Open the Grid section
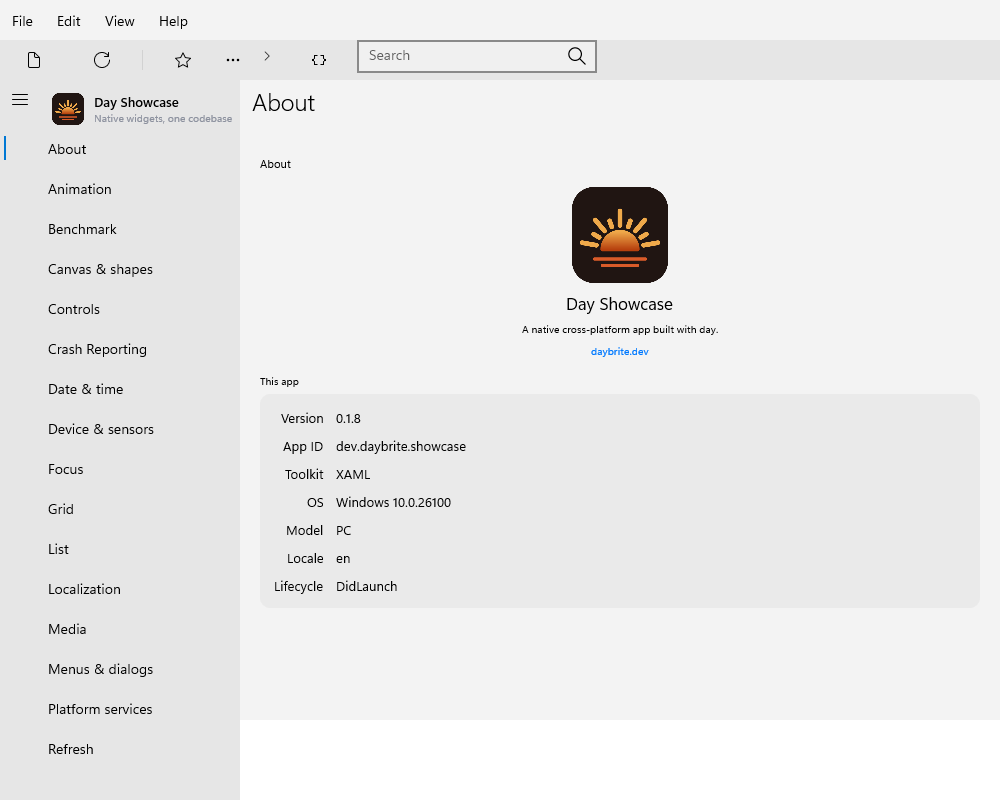The width and height of the screenshot is (1000, 800). pyautogui.click(x=120, y=509)
